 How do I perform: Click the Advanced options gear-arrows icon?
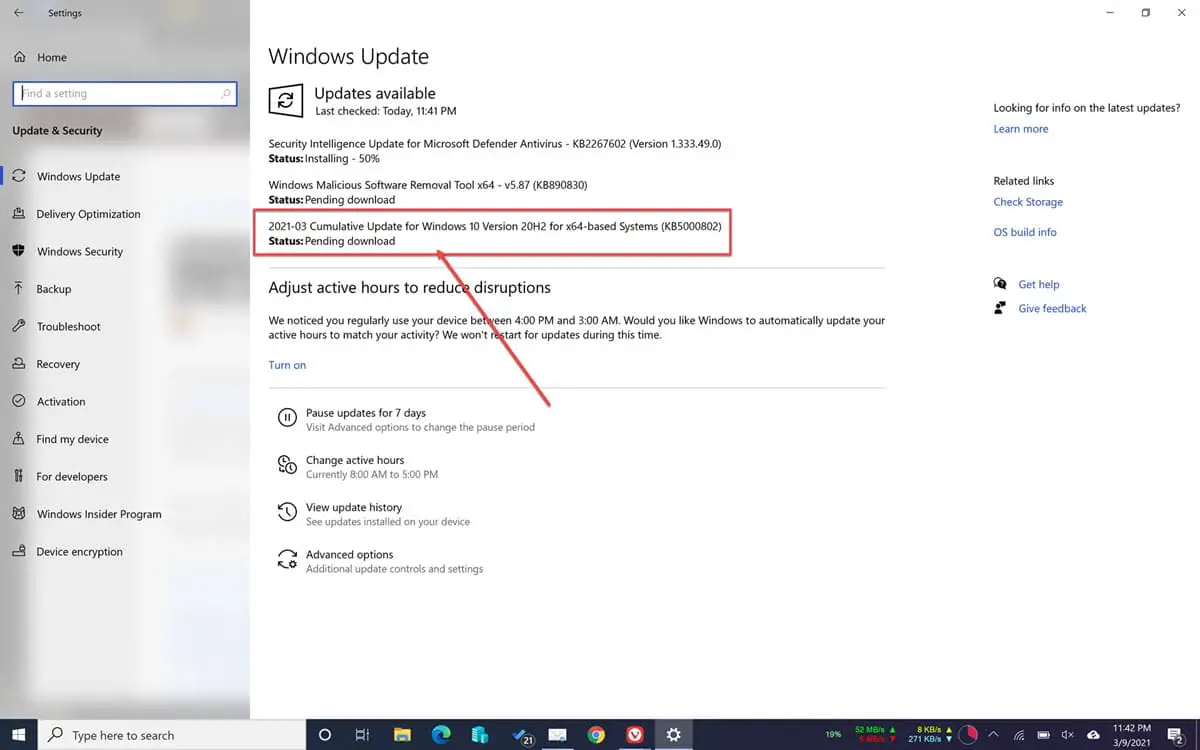[287, 560]
